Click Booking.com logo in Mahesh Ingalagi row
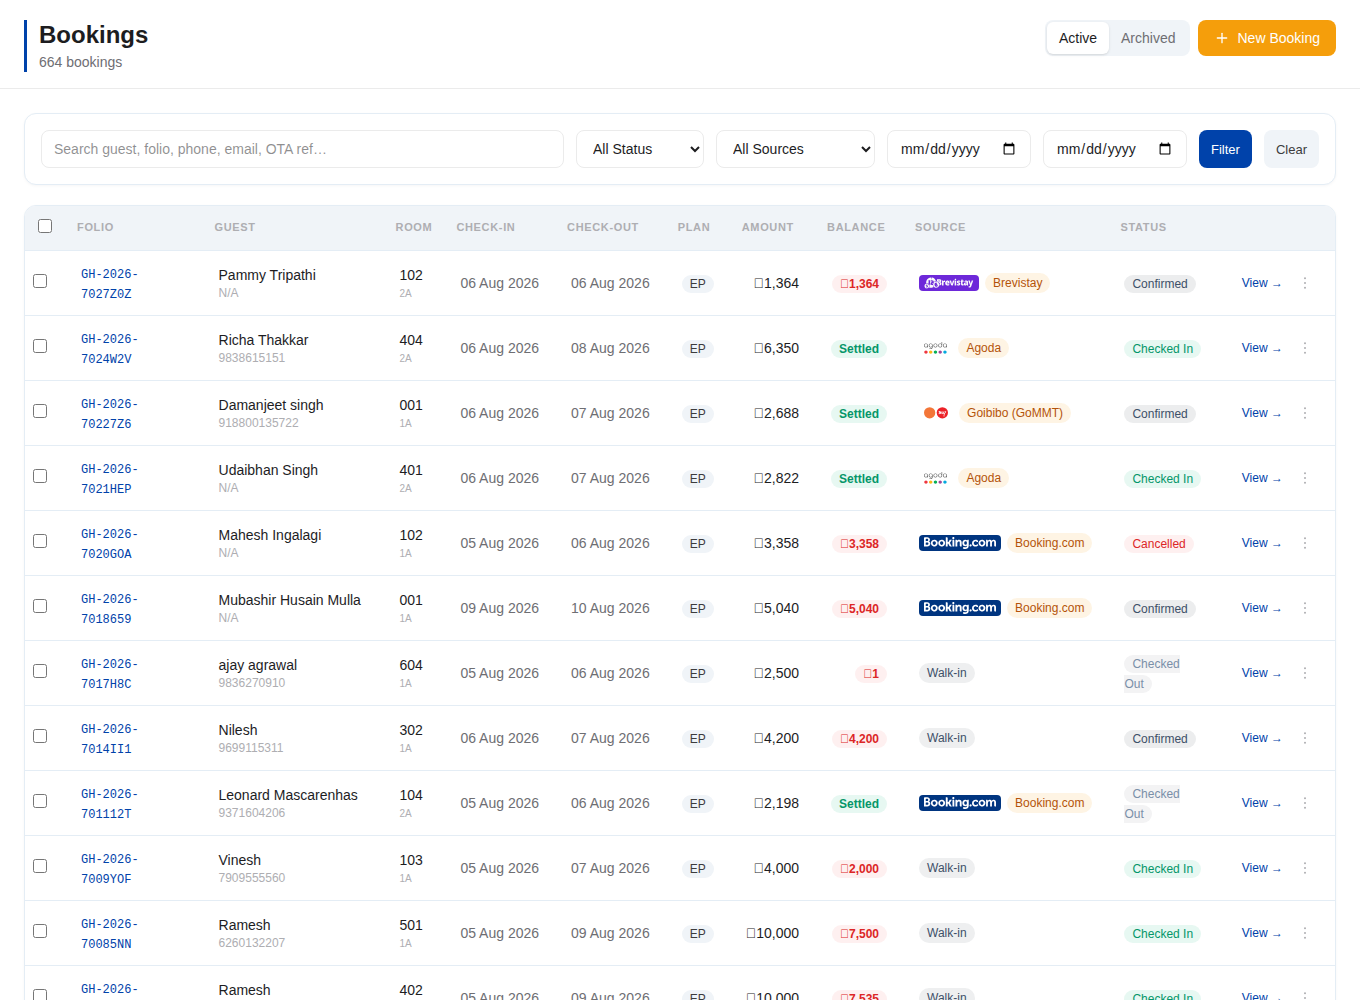Screen dimensions: 1360x1000 pyautogui.click(x=960, y=543)
